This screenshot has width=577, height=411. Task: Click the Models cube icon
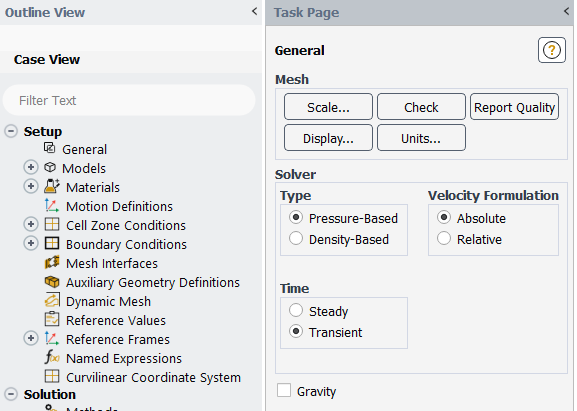(x=50, y=167)
